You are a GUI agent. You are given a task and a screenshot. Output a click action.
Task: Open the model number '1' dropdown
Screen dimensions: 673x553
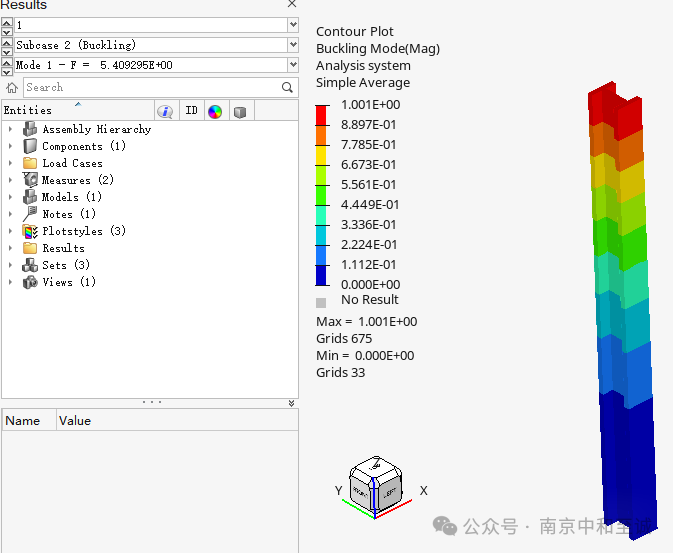(293, 25)
